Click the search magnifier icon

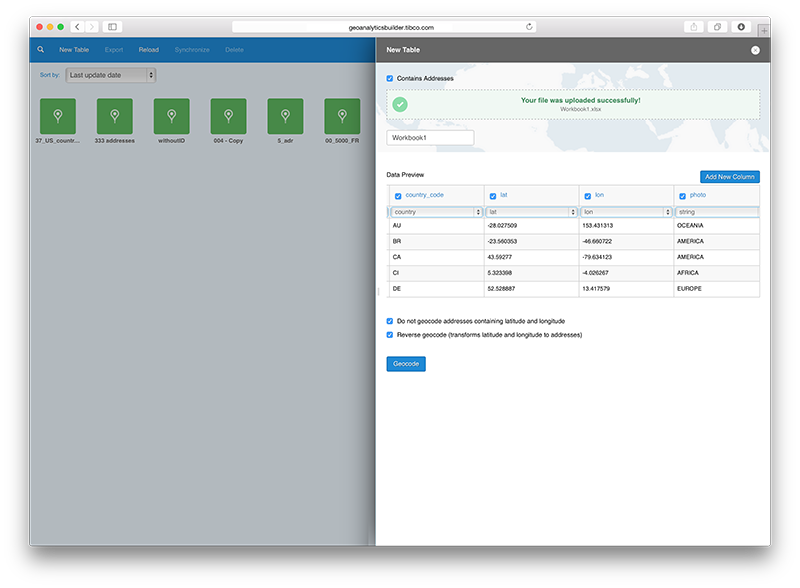click(x=41, y=49)
